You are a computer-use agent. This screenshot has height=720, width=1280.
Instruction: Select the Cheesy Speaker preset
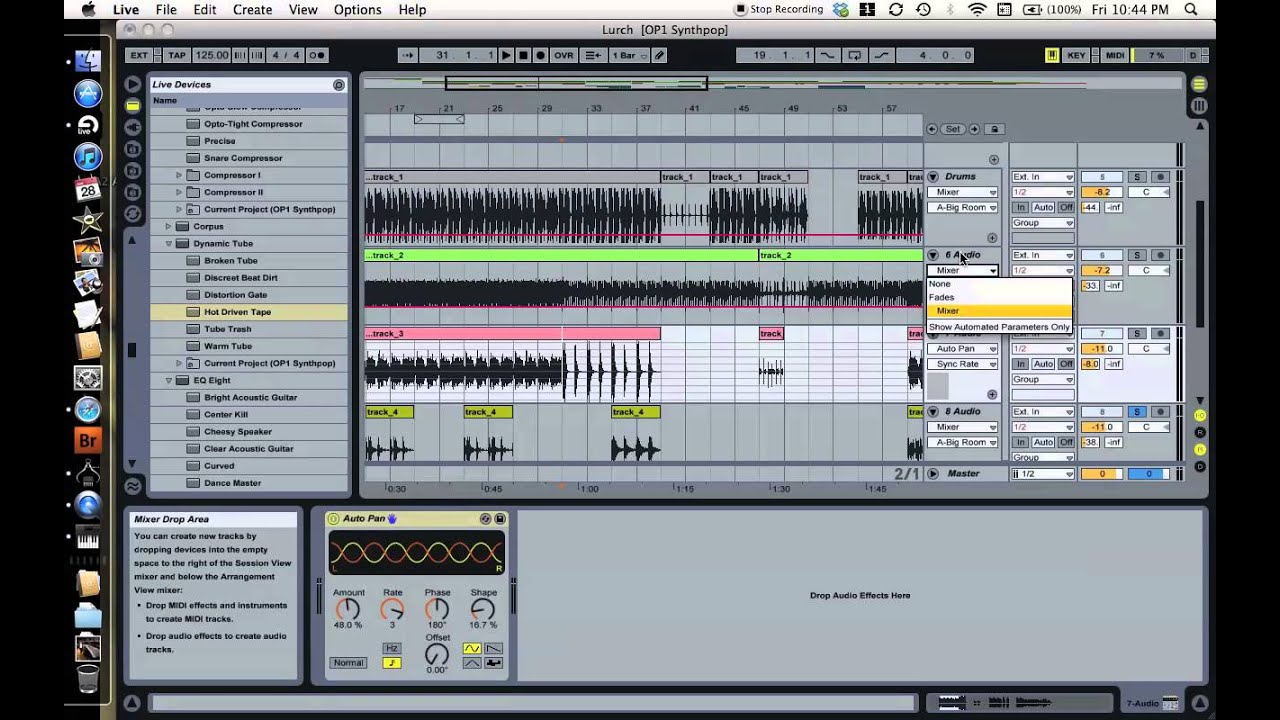click(x=249, y=432)
